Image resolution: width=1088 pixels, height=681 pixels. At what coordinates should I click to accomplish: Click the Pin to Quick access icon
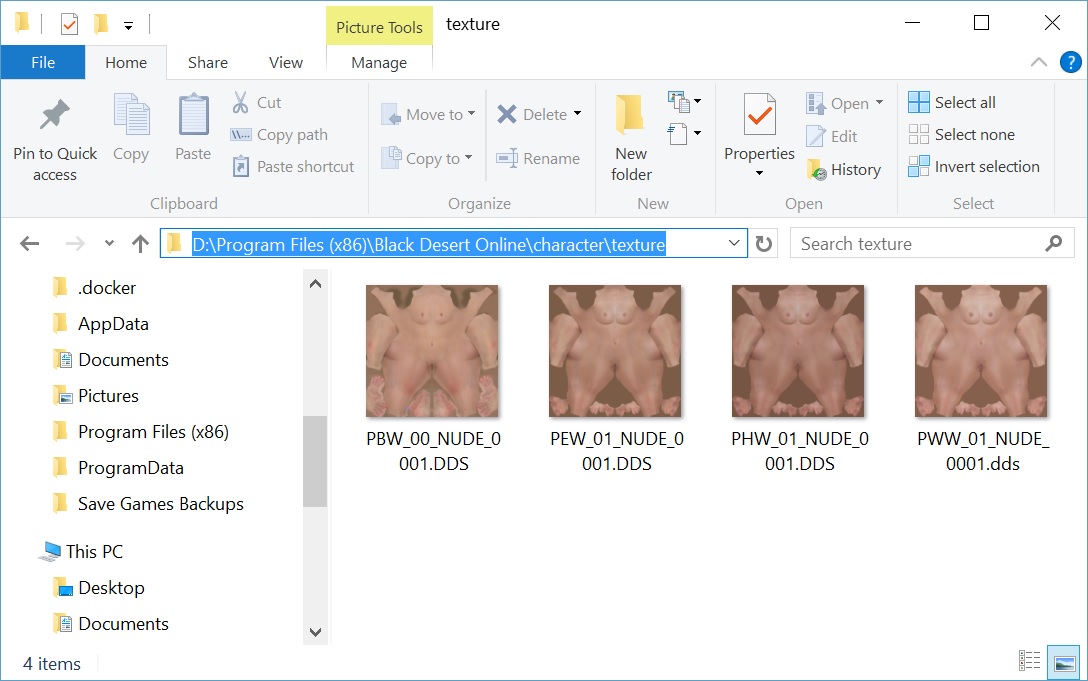pyautogui.click(x=54, y=128)
